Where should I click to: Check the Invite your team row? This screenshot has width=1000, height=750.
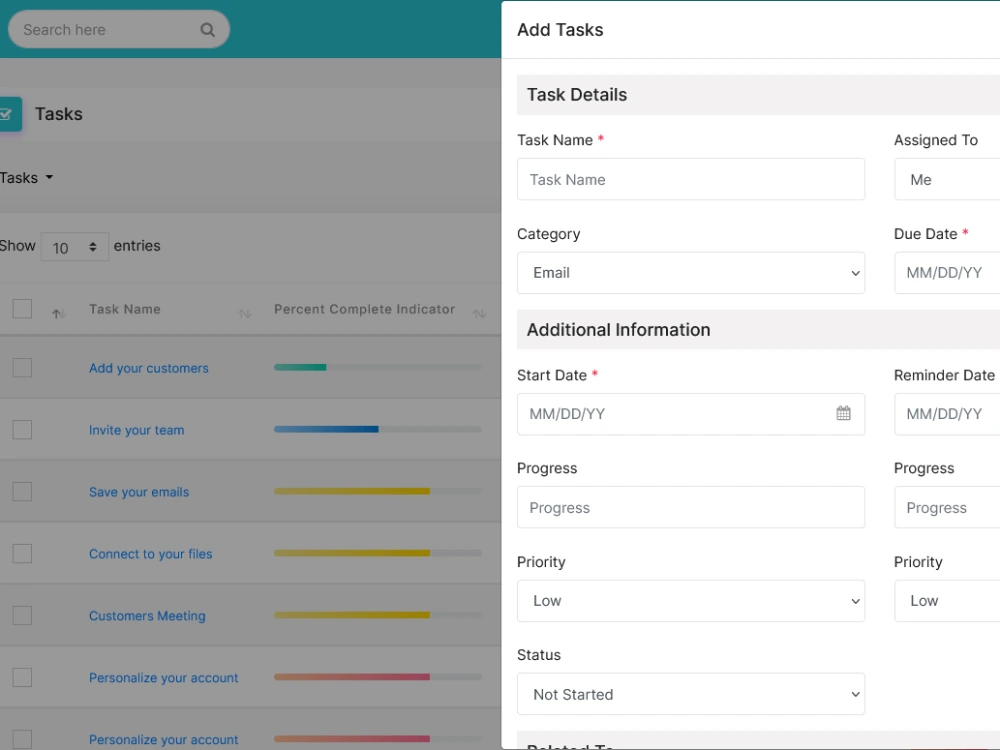click(22, 429)
